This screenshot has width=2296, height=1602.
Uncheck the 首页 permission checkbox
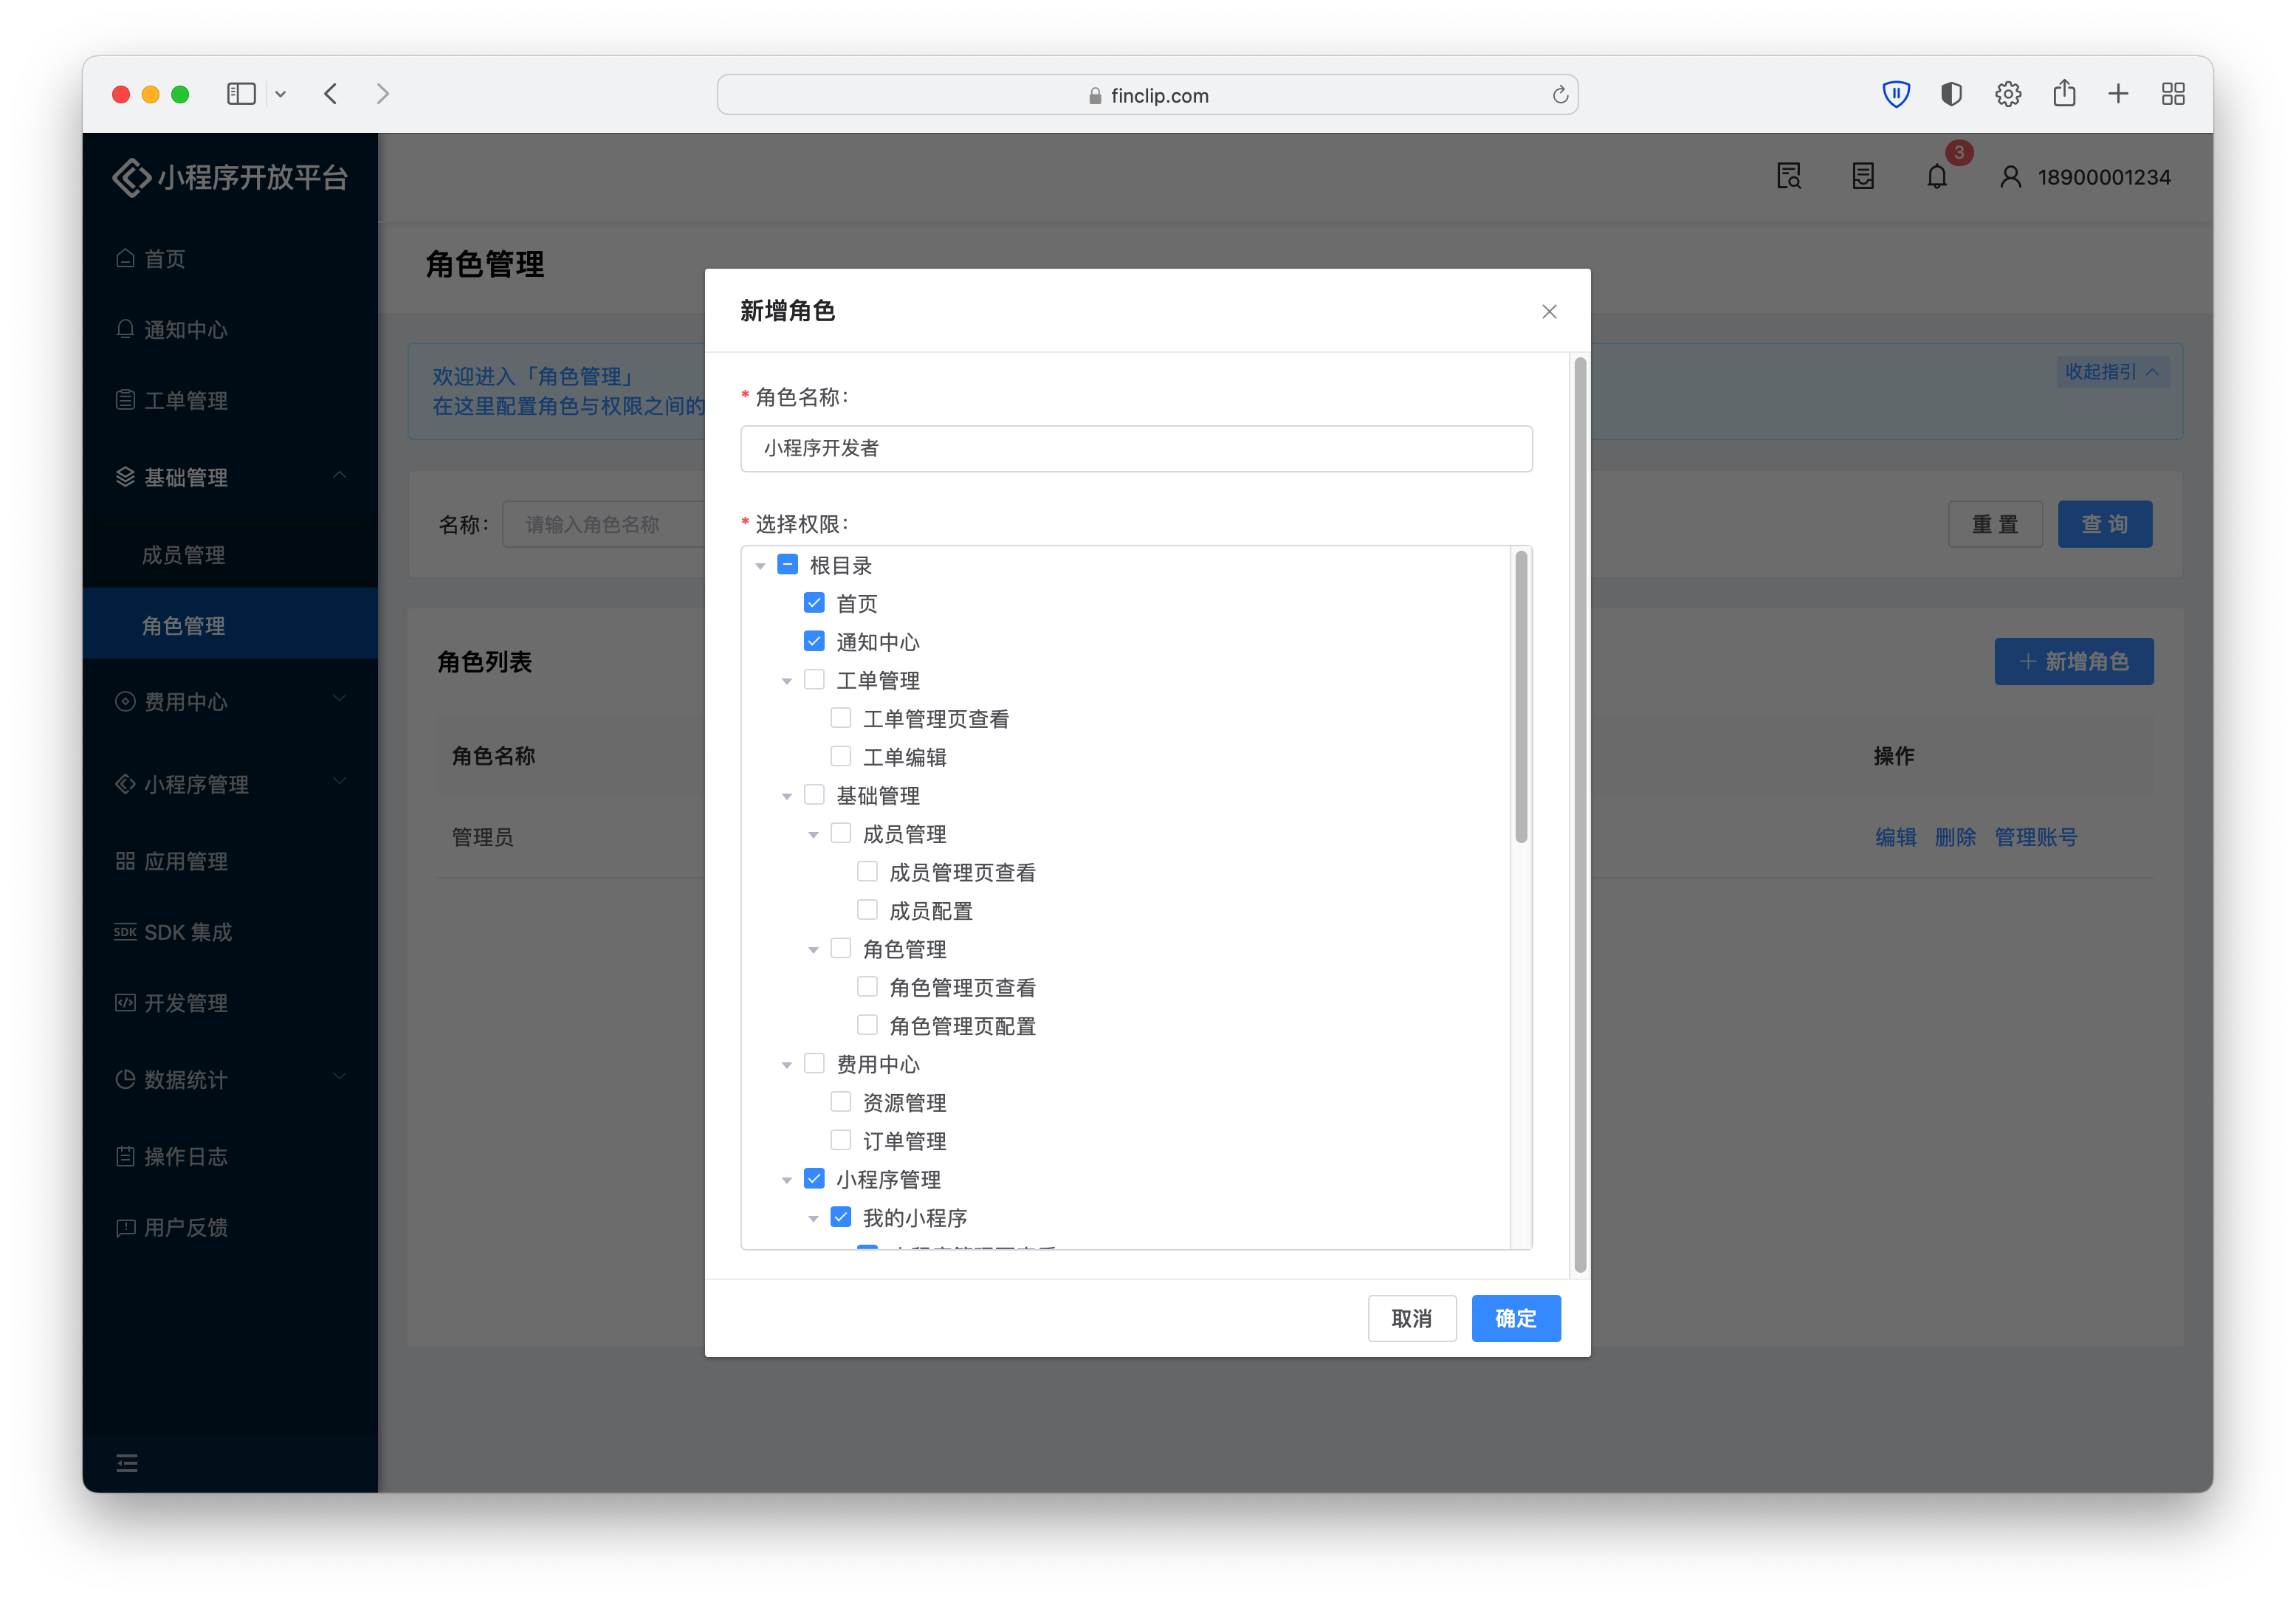(x=814, y=603)
